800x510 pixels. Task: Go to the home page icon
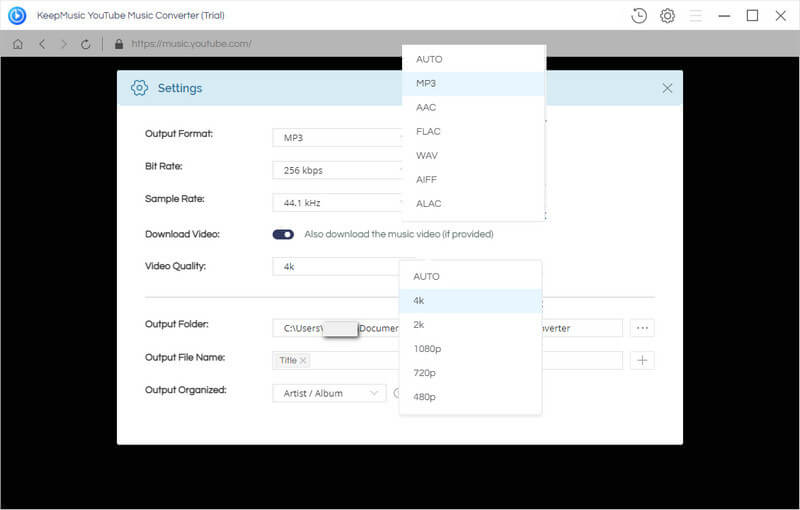pos(18,44)
